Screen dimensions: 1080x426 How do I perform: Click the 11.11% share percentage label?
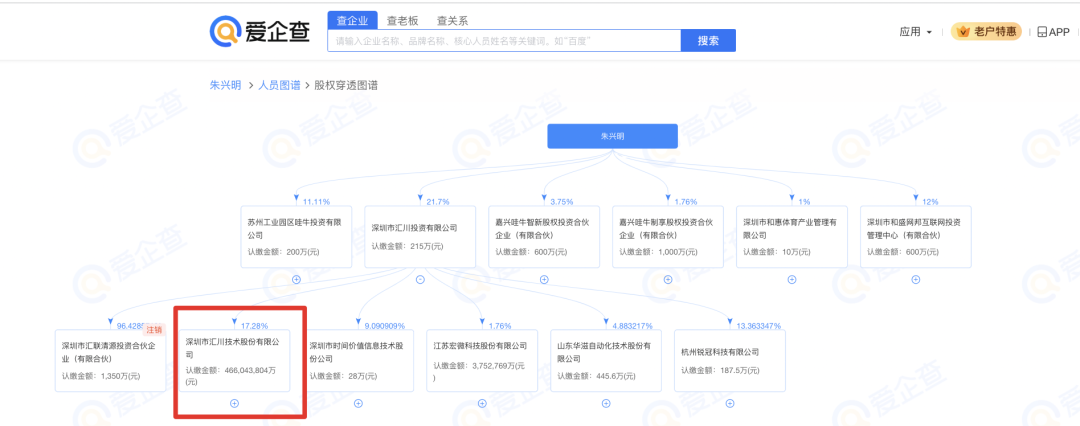316,202
